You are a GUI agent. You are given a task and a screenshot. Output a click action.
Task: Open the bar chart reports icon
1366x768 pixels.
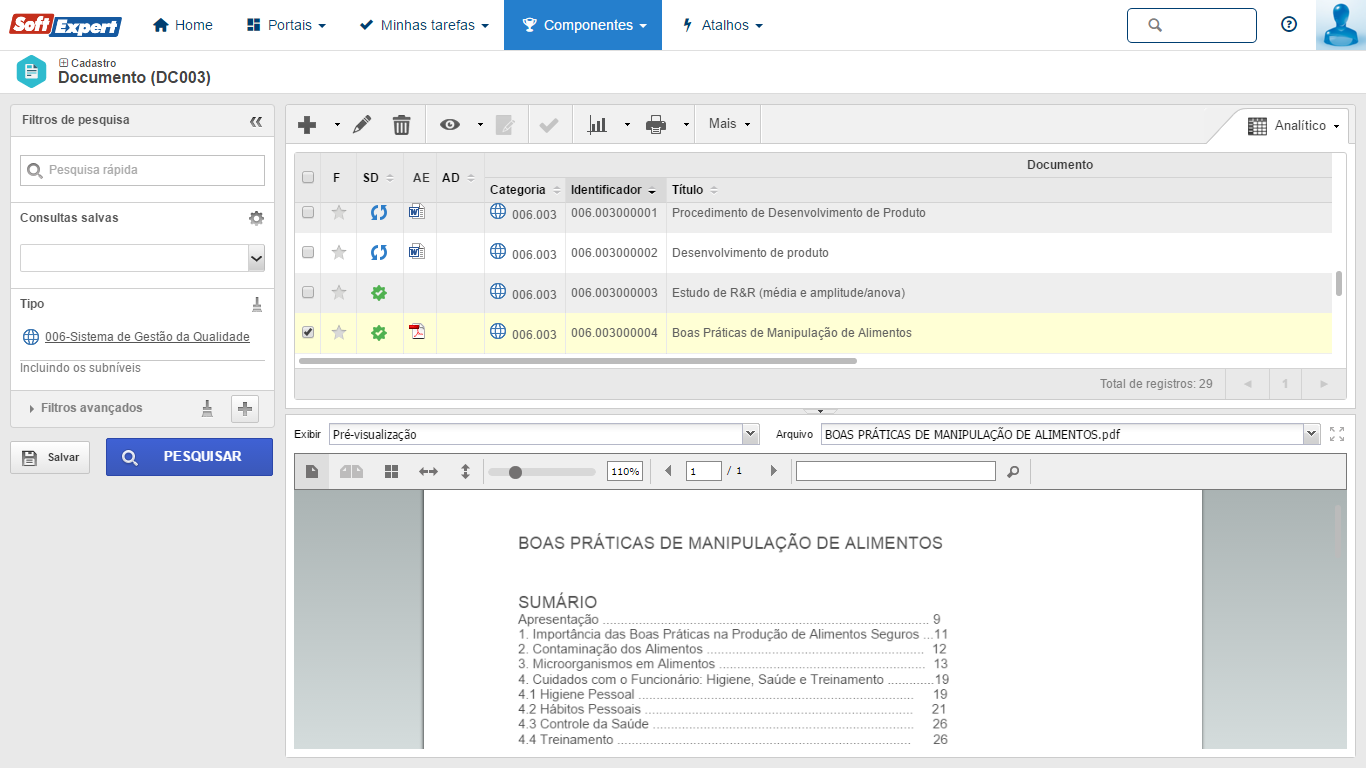(x=598, y=125)
